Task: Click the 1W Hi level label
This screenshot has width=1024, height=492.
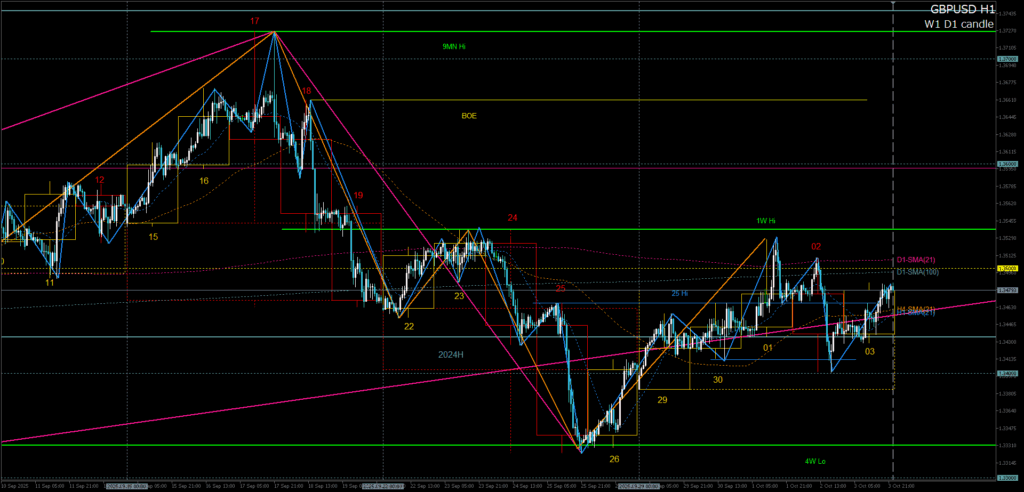Action: click(x=768, y=221)
